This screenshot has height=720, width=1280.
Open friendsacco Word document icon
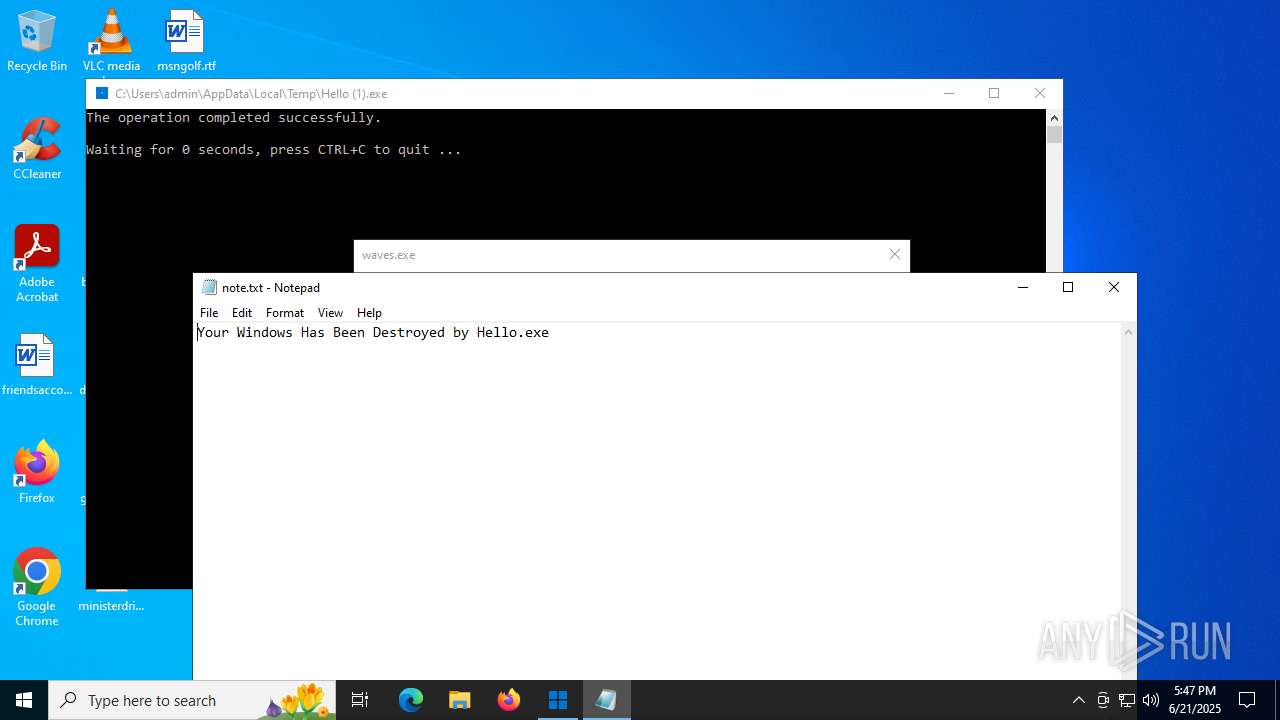pyautogui.click(x=37, y=364)
